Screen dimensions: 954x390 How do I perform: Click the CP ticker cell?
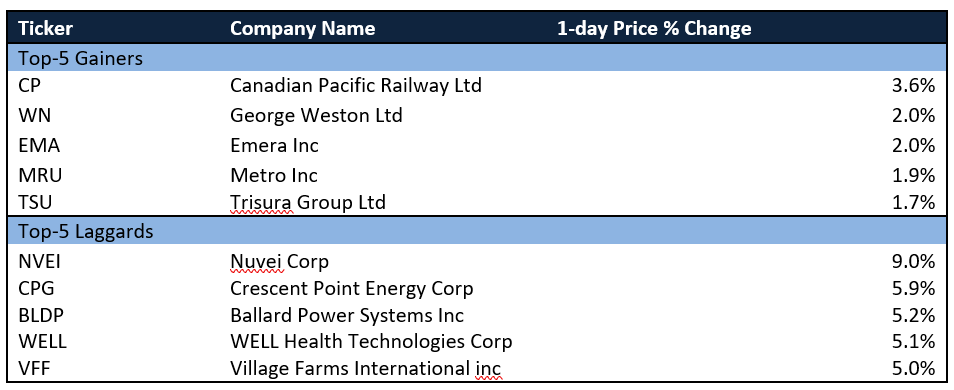pos(29,86)
